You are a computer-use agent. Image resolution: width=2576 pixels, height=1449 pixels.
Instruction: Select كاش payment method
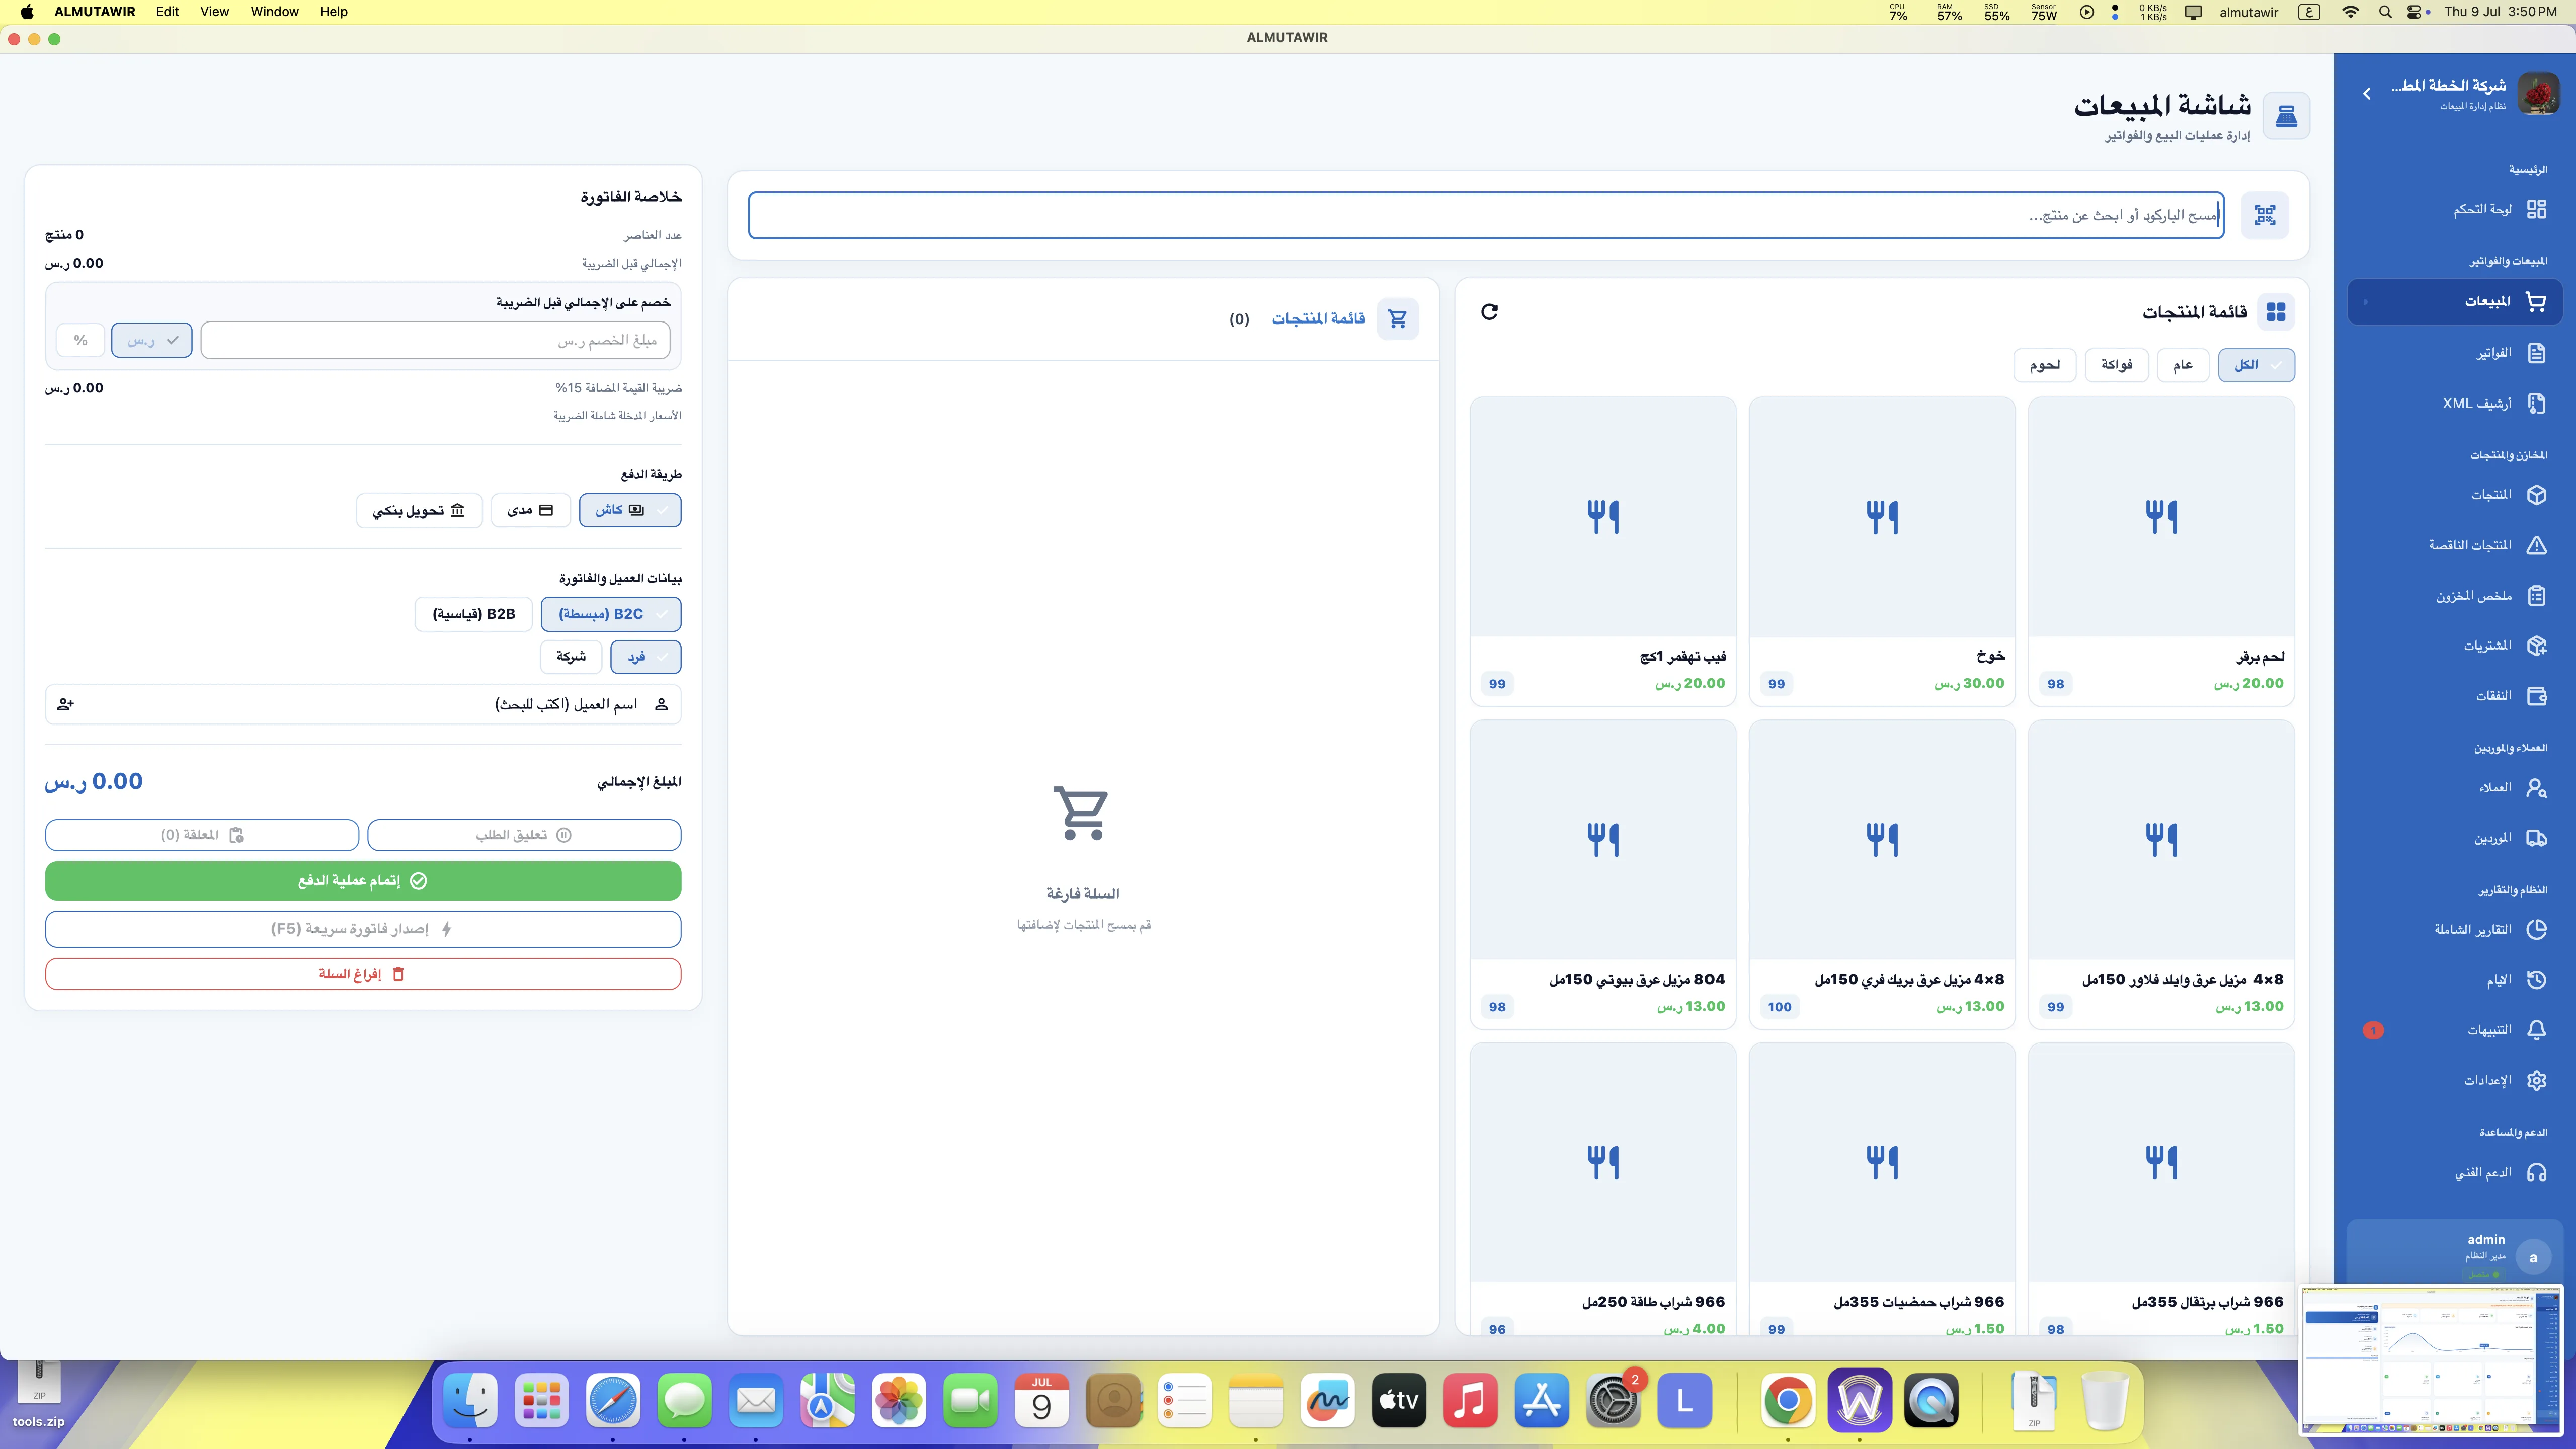click(630, 510)
